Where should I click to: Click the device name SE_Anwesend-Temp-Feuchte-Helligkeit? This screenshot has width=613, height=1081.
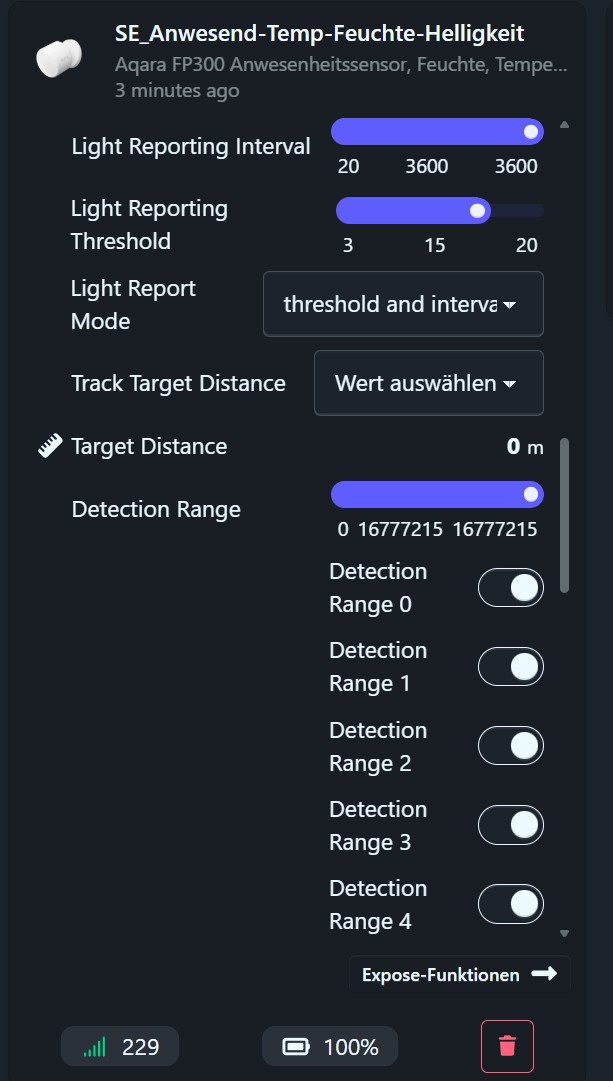[x=320, y=34]
